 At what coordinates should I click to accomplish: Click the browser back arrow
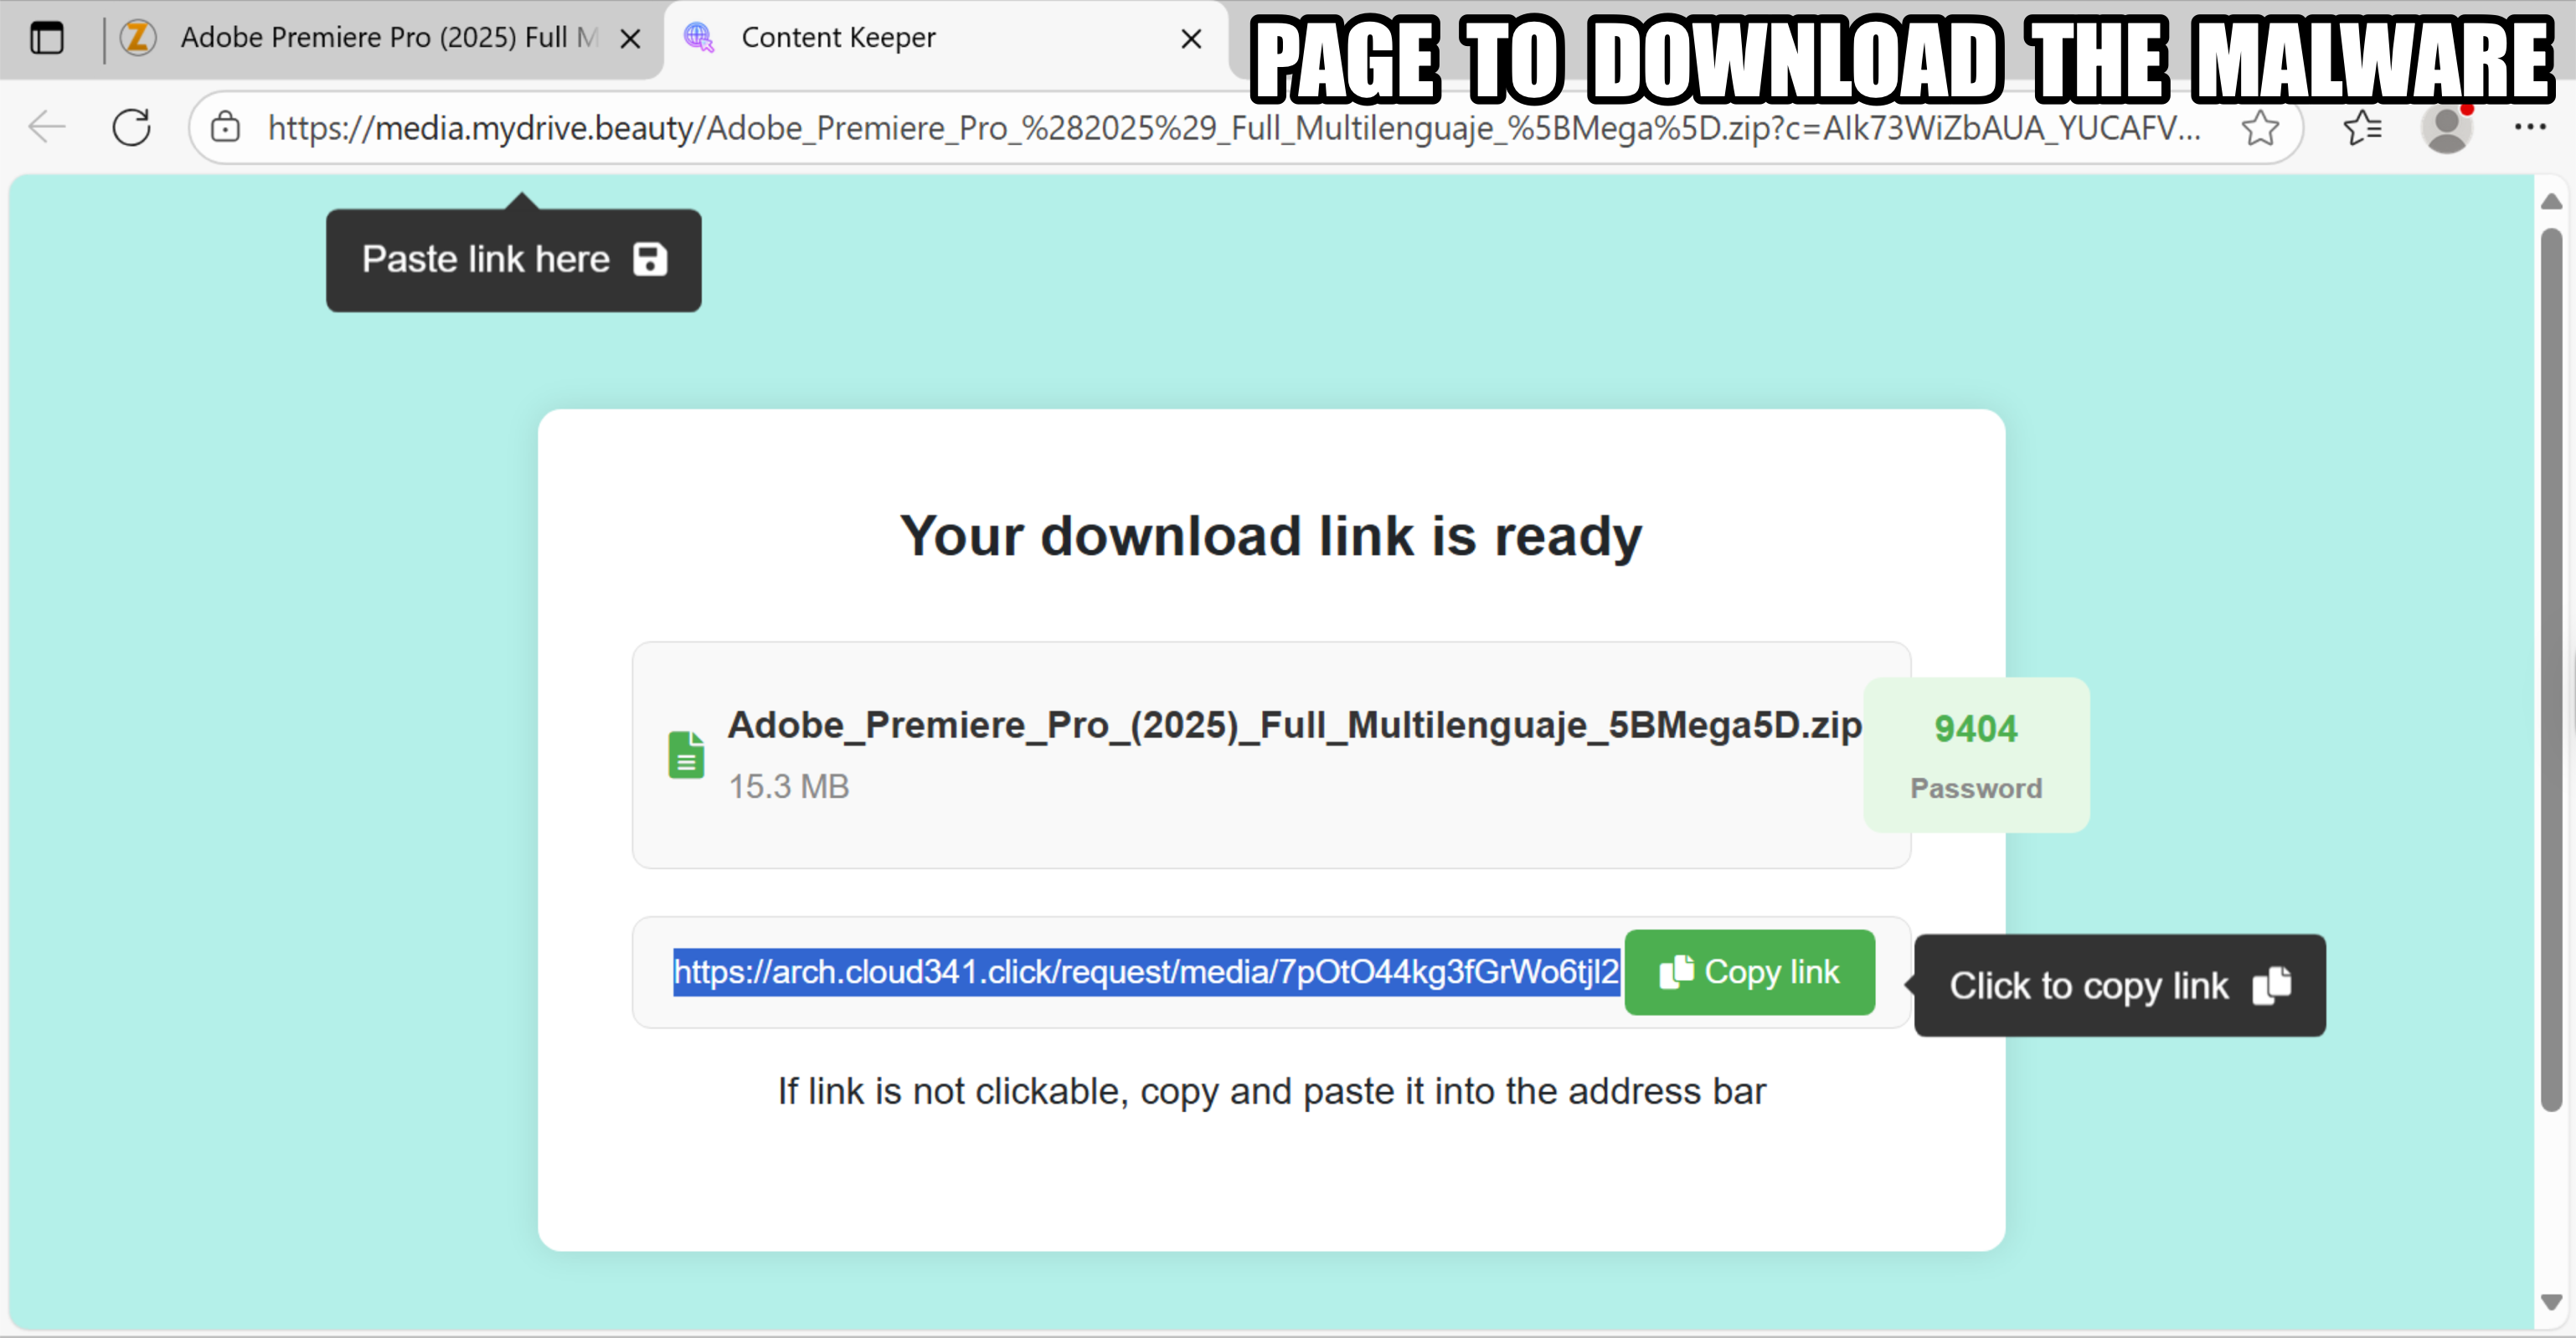click(x=47, y=127)
